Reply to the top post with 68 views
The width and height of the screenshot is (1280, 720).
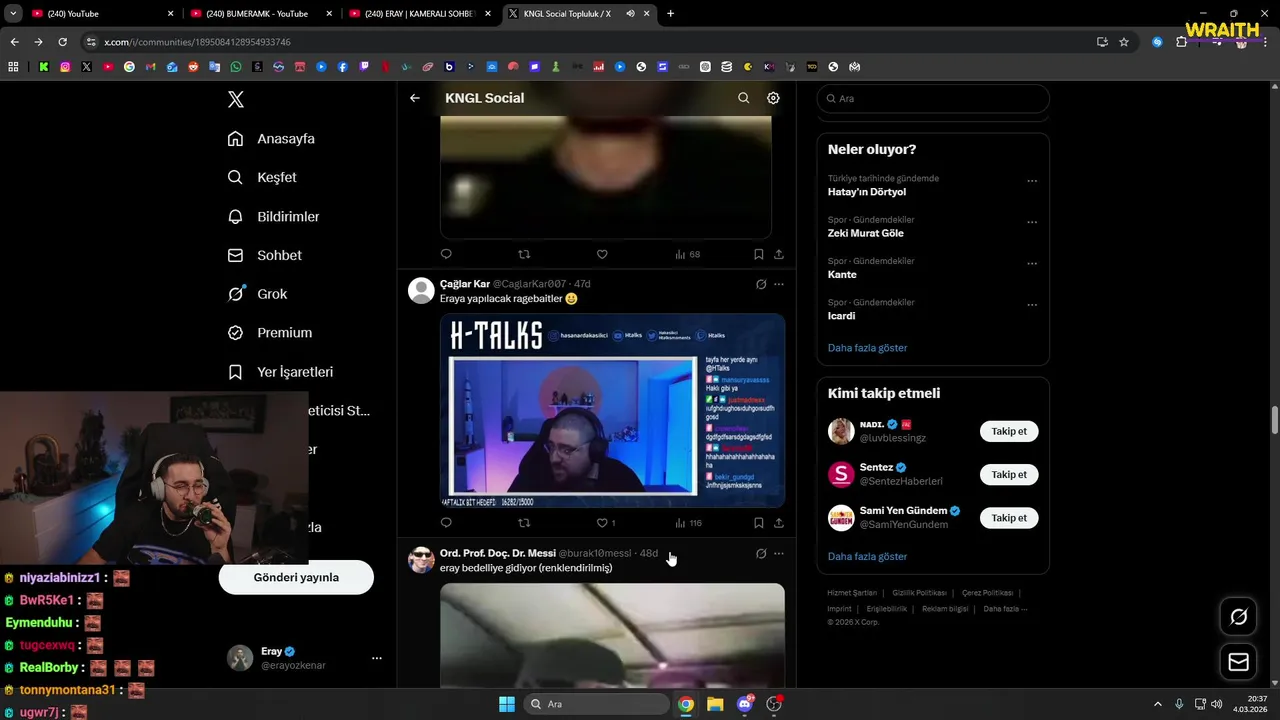446,254
